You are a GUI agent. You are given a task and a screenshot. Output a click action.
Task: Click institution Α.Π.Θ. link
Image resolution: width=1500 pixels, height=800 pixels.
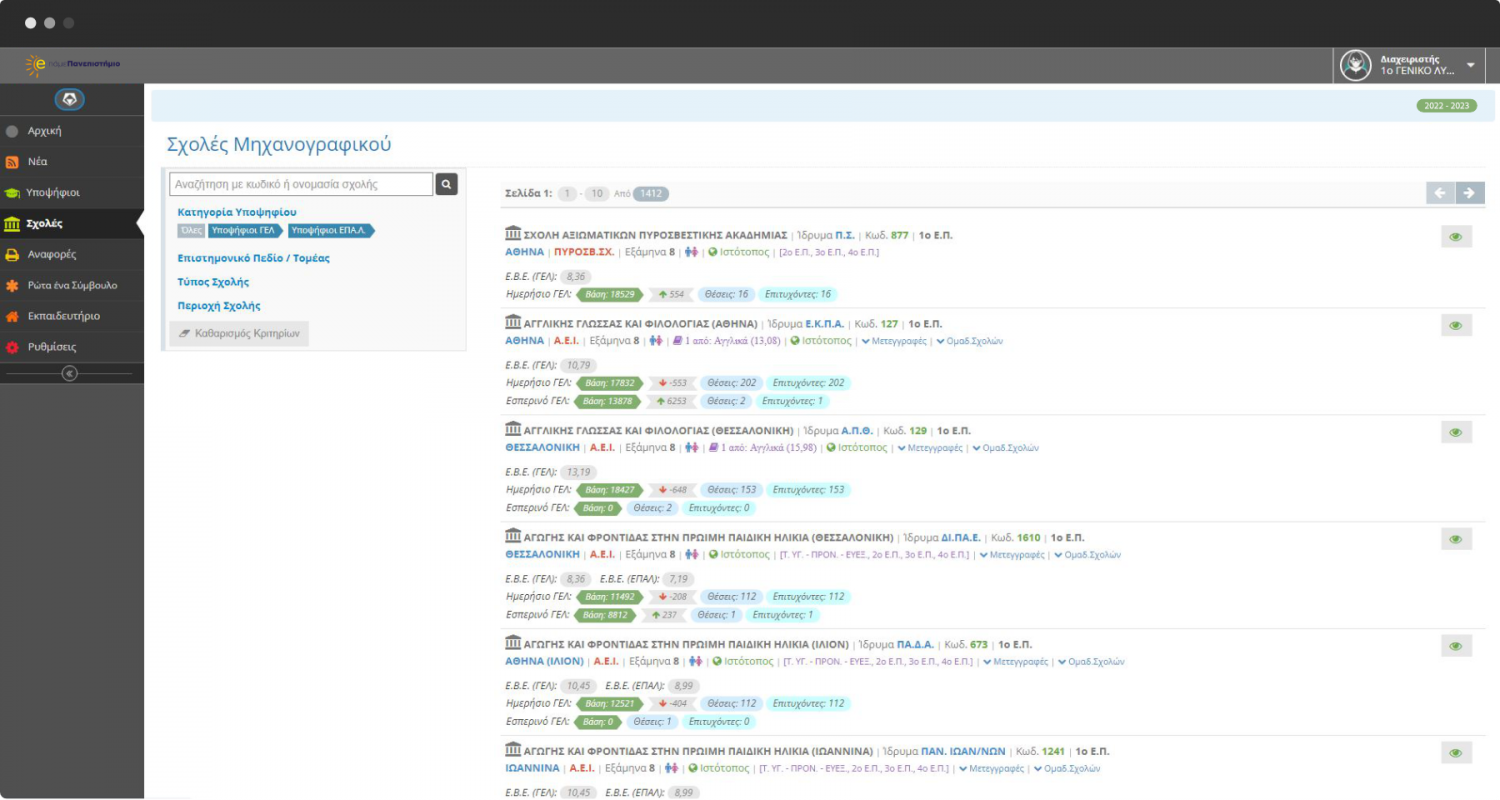click(859, 431)
